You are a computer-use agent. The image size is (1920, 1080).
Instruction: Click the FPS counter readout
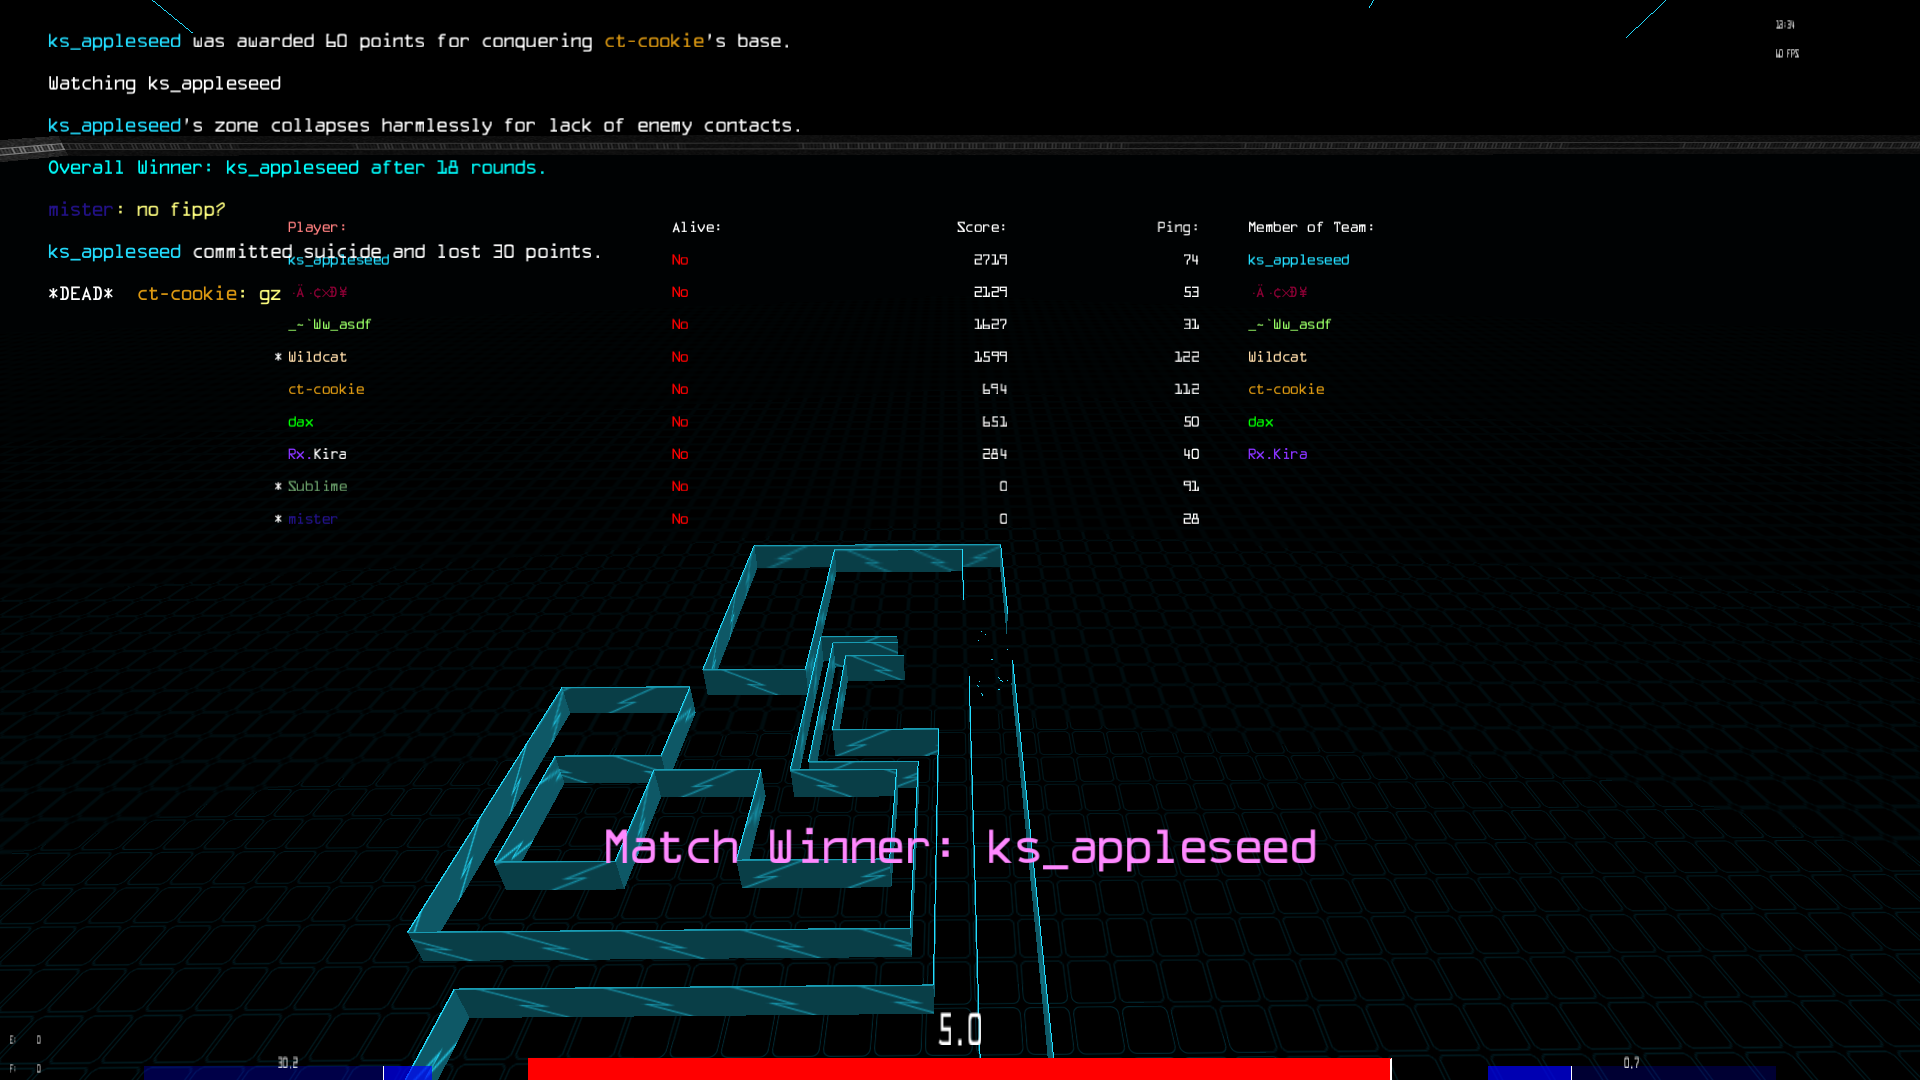(x=1787, y=54)
